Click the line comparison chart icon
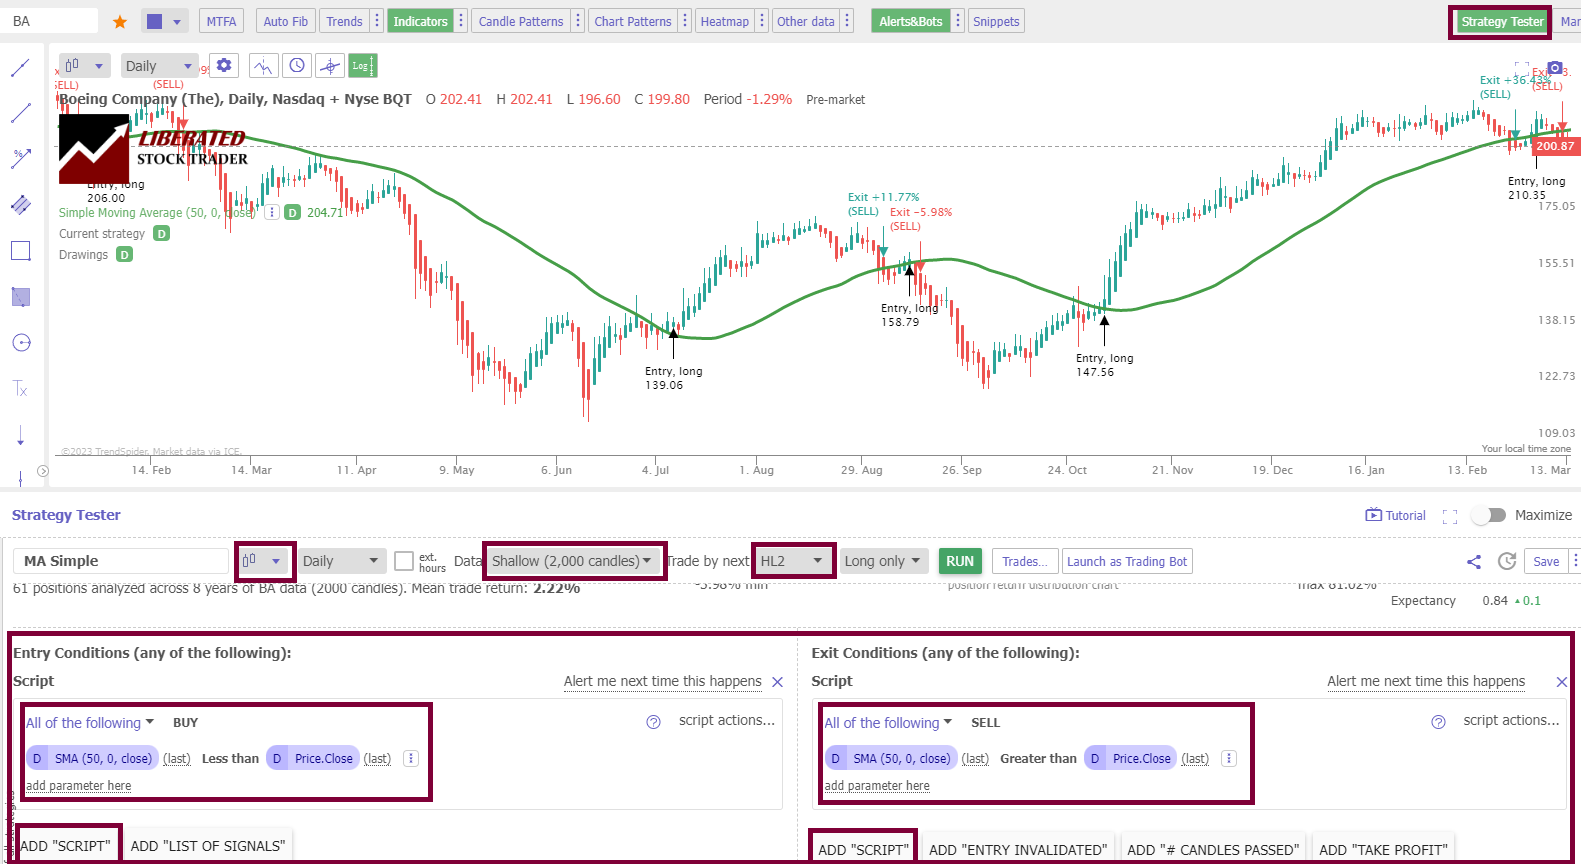The width and height of the screenshot is (1581, 864). click(x=263, y=66)
